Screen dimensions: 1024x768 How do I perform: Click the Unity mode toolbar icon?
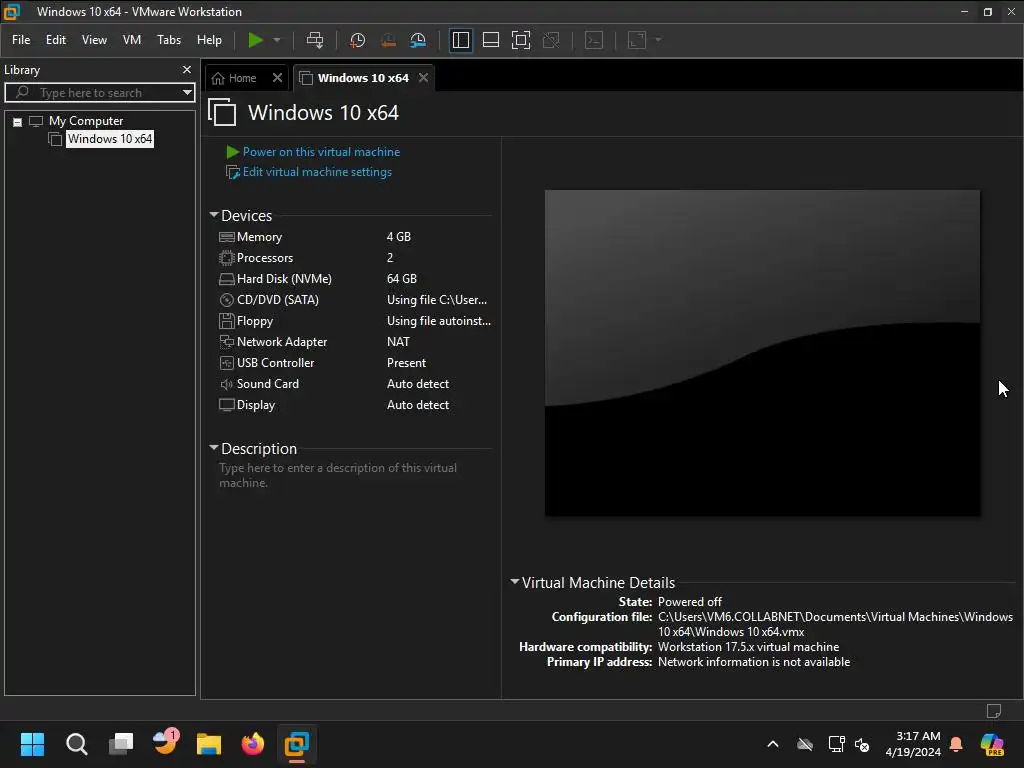[x=551, y=40]
